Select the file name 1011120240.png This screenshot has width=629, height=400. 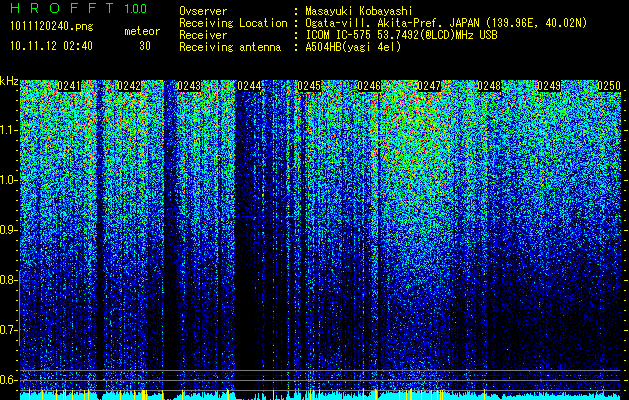tap(52, 27)
